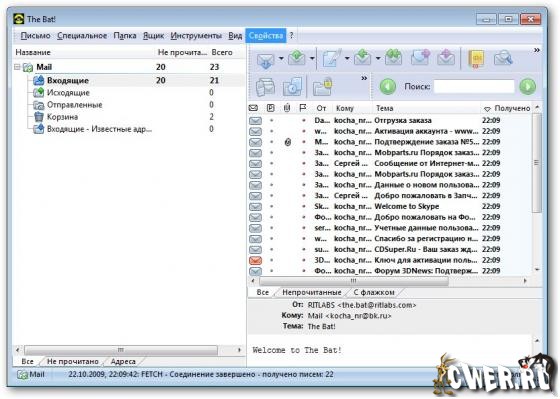
Task: Click the envelope with magnifier search icon
Action: (x=503, y=58)
